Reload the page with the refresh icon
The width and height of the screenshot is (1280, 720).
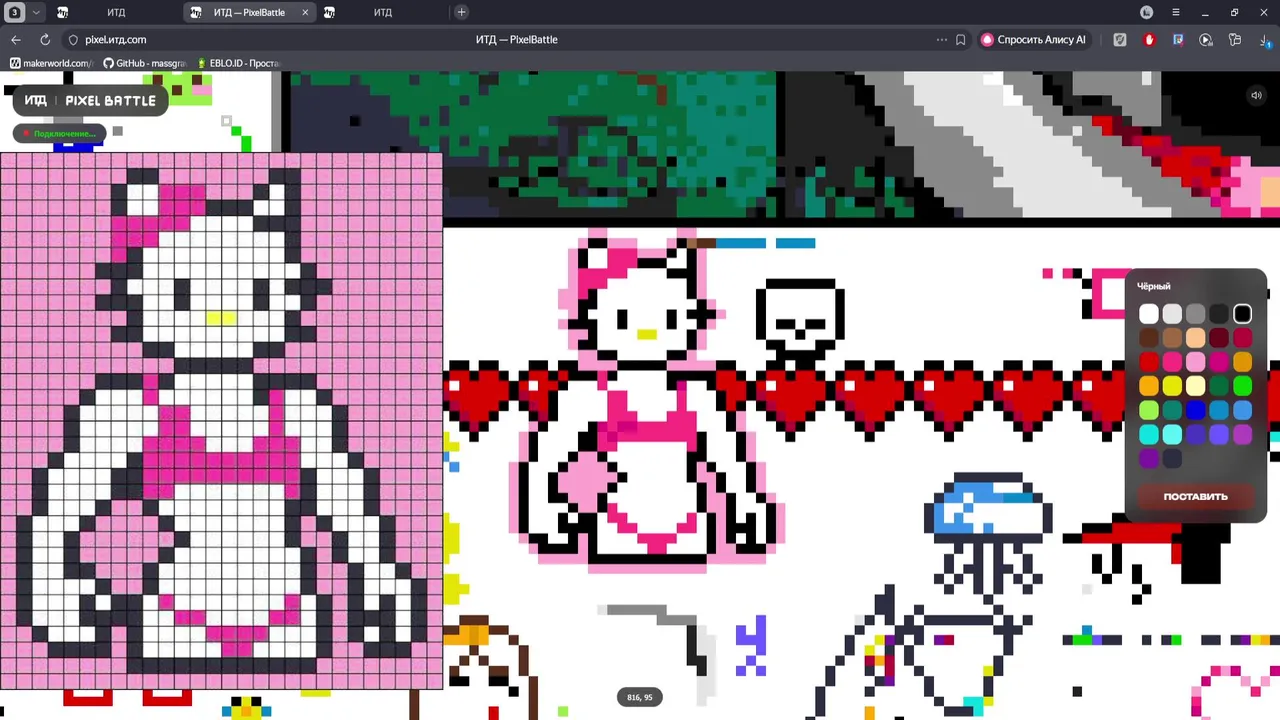[45, 40]
